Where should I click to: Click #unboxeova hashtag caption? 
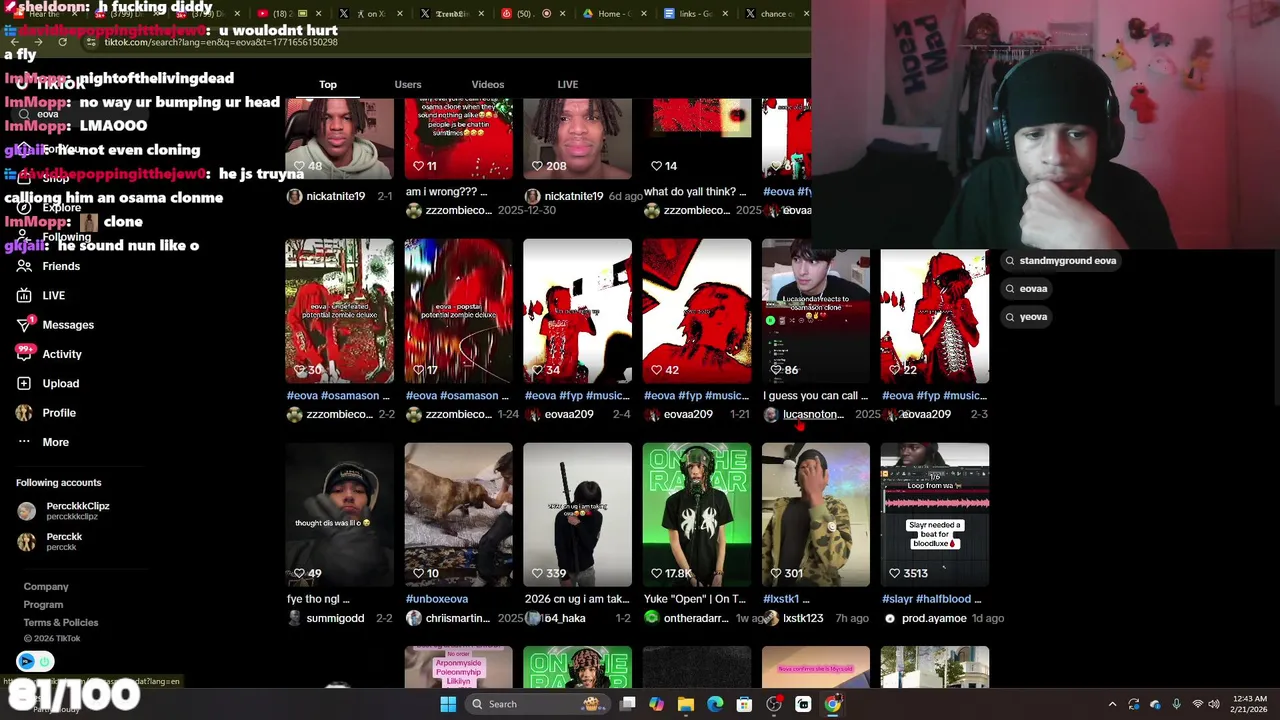click(x=437, y=599)
